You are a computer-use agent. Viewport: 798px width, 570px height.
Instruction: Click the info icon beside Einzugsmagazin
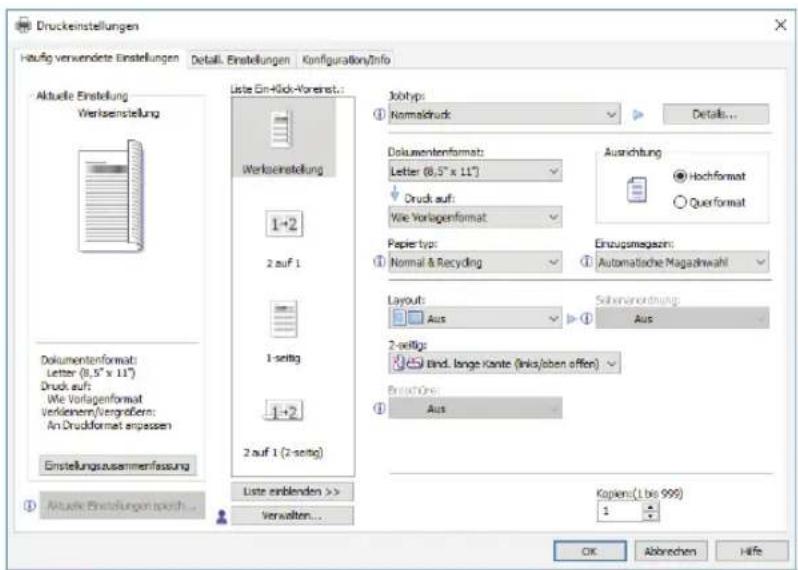(x=586, y=262)
